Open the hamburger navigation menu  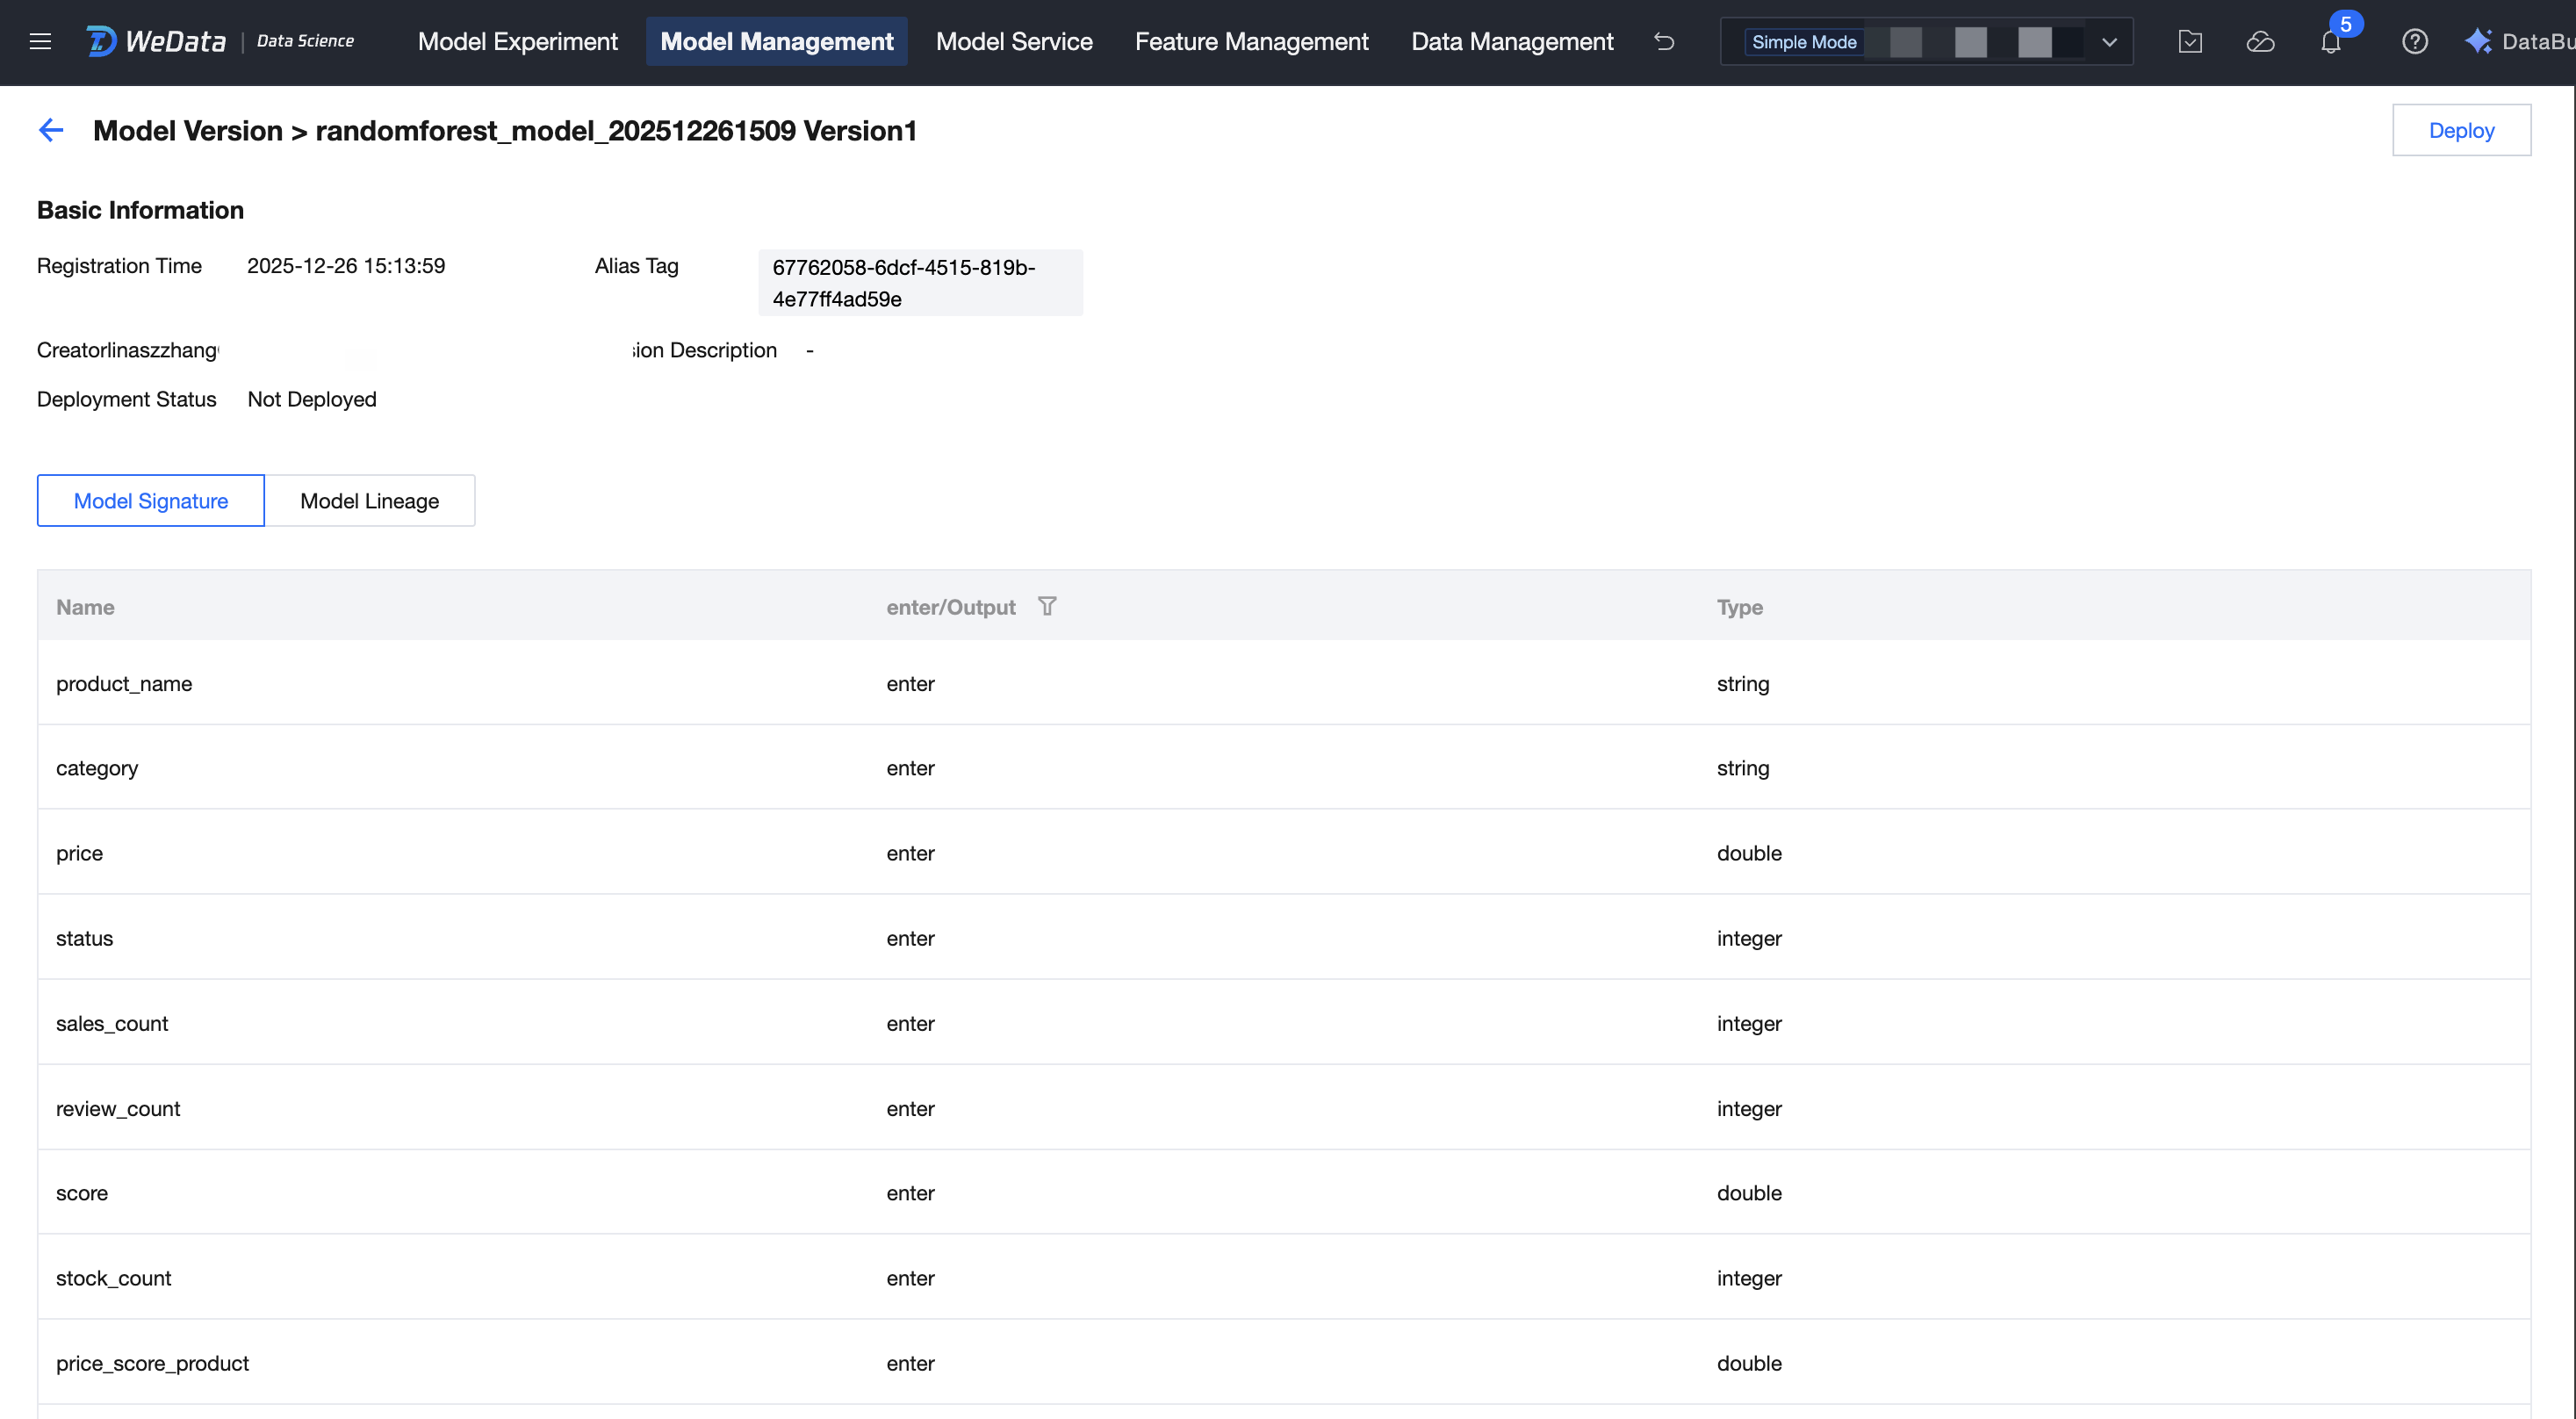(x=40, y=41)
